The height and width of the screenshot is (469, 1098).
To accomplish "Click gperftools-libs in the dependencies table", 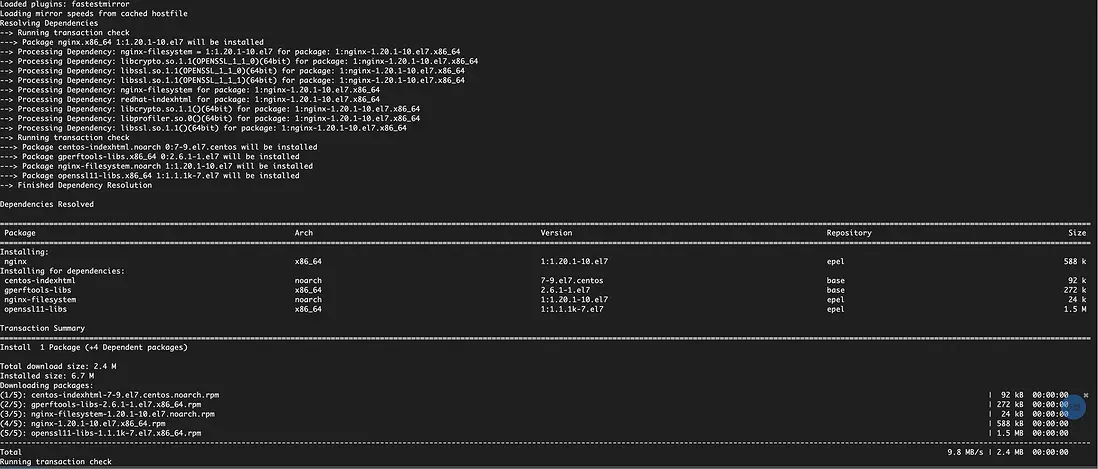I will [x=38, y=290].
